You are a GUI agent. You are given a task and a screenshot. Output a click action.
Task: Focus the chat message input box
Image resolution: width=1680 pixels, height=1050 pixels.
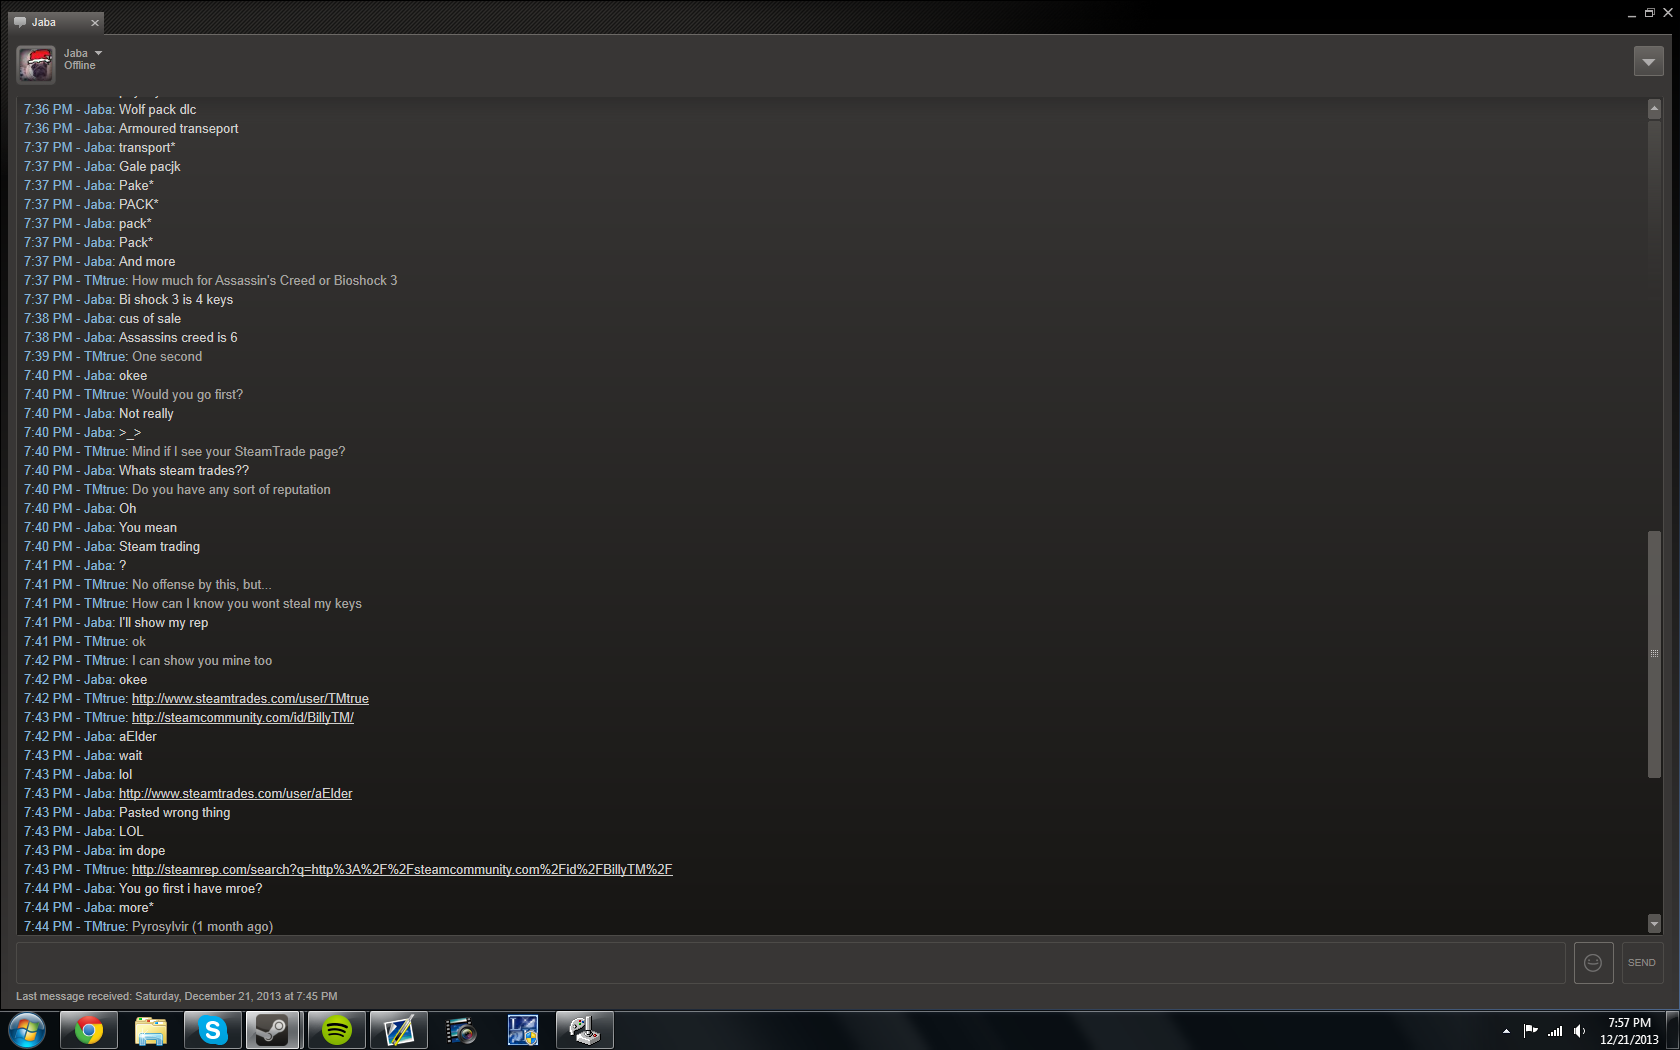[790, 962]
